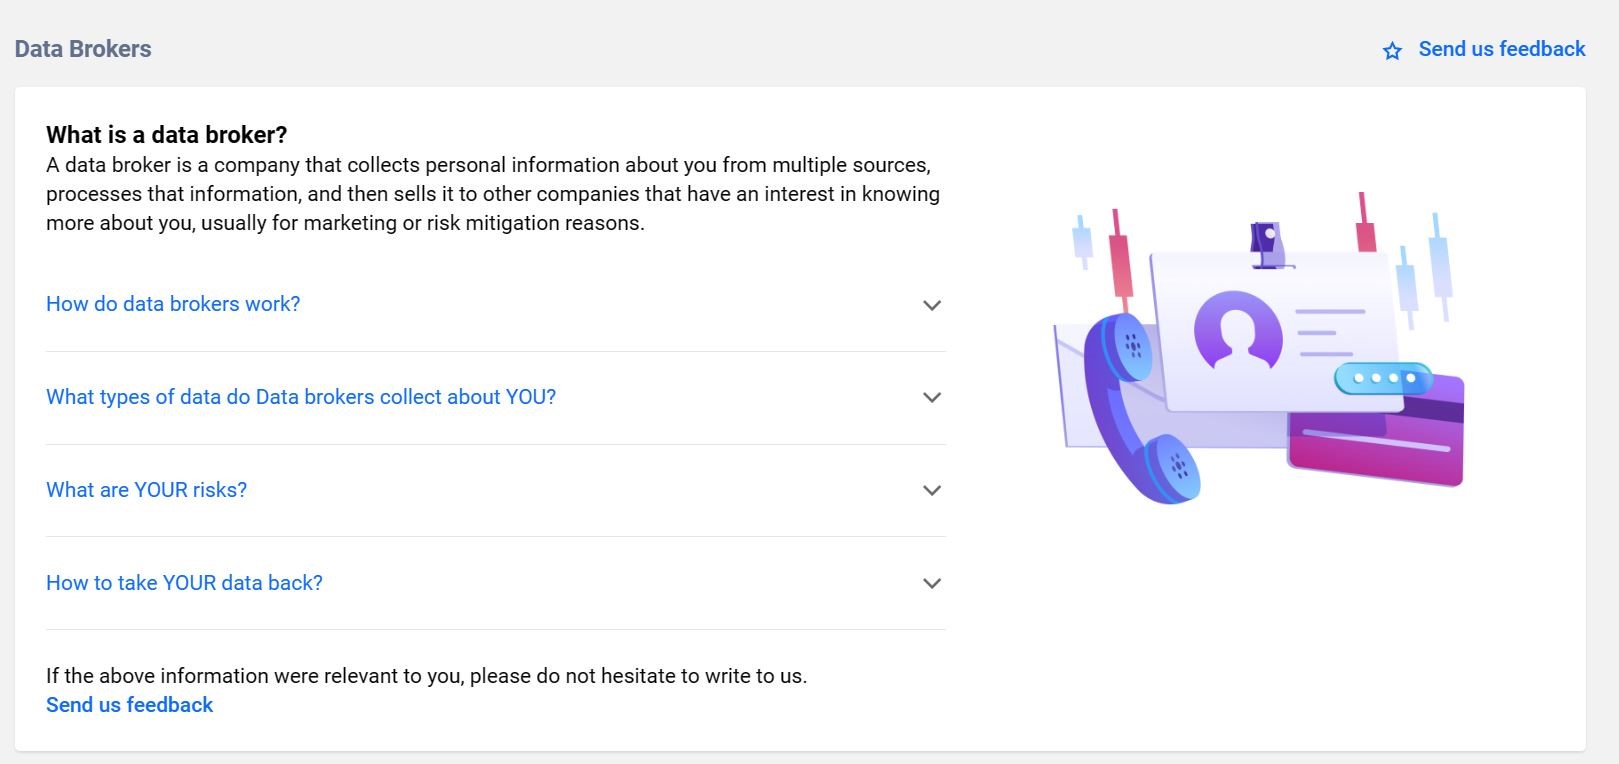Expand chevron beside types of data question

(932, 398)
